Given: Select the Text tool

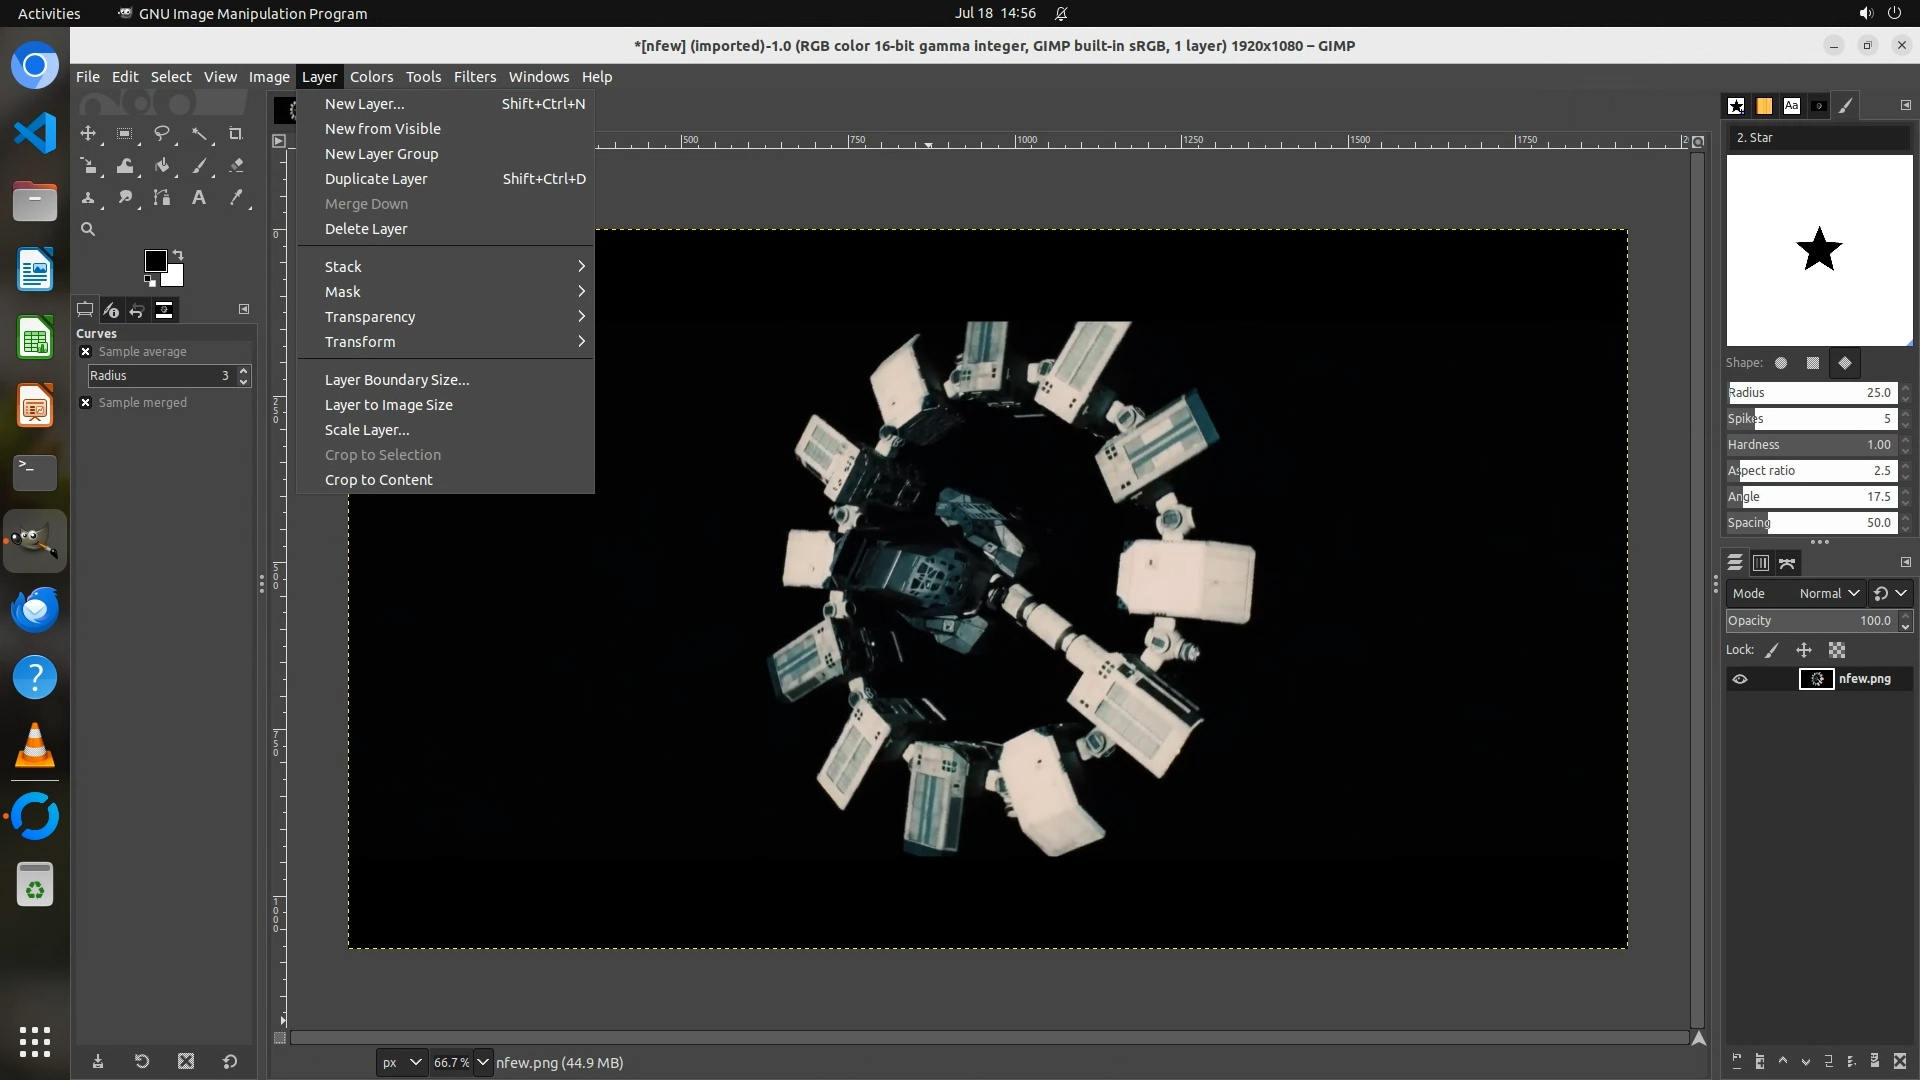Looking at the screenshot, I should tap(199, 198).
